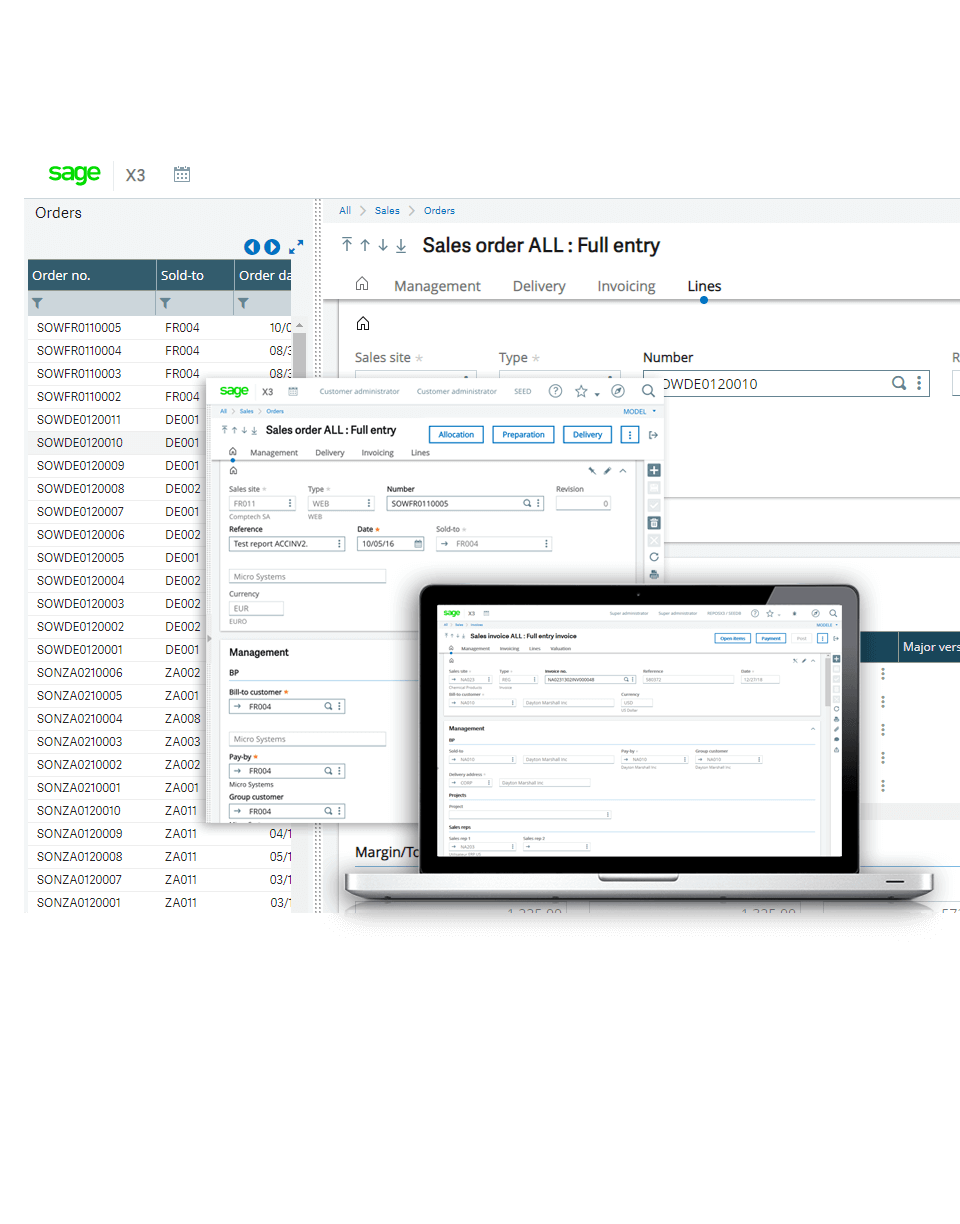Click the Delivery button in Sales order window
960x1224 pixels.
click(x=588, y=435)
